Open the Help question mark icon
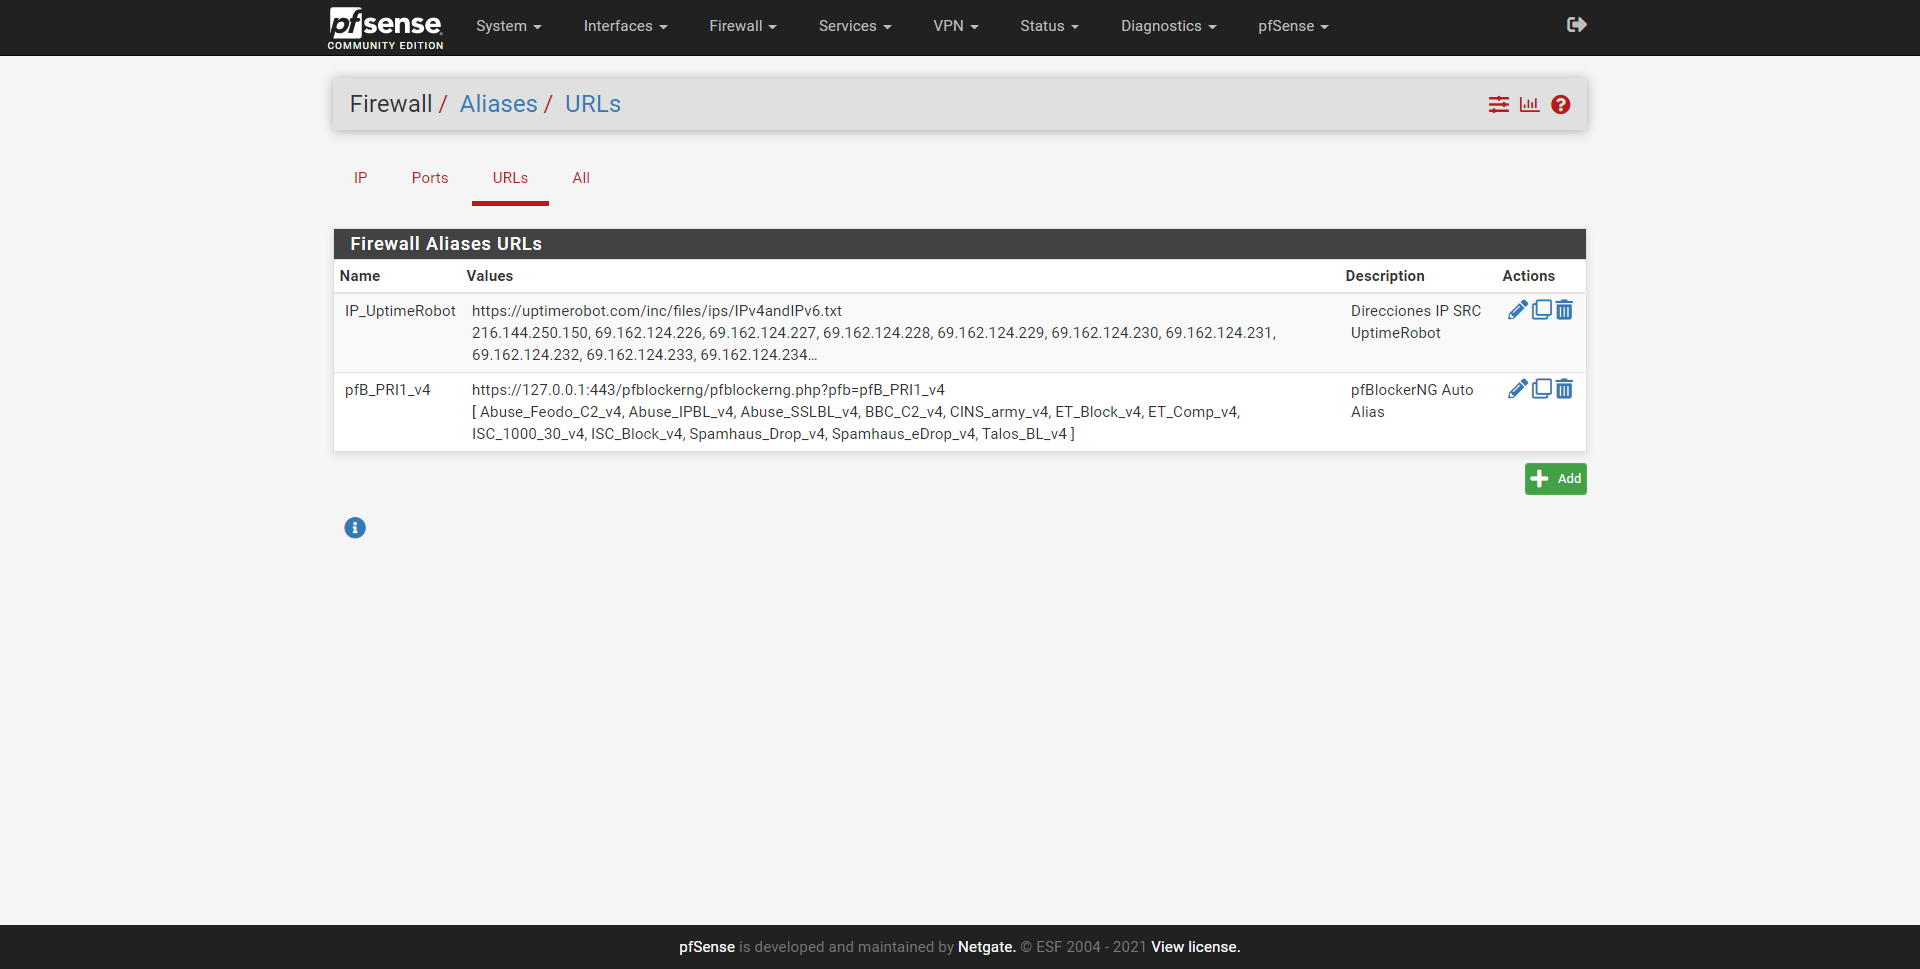The width and height of the screenshot is (1920, 969). (x=1560, y=104)
